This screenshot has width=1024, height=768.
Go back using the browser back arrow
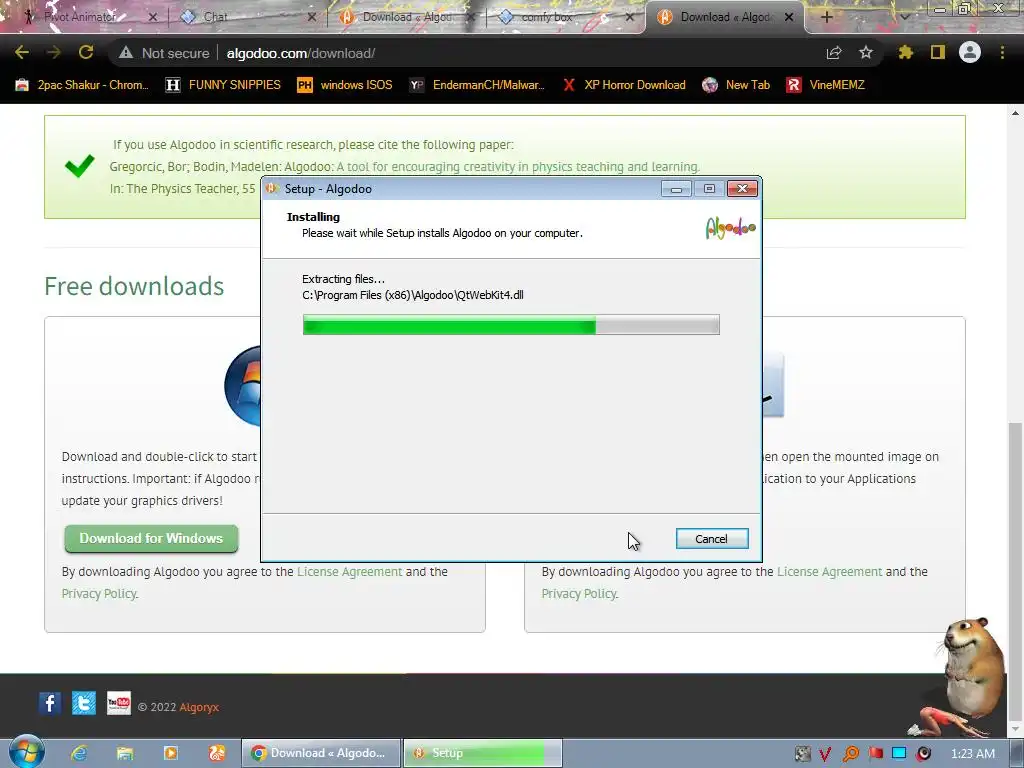22,53
